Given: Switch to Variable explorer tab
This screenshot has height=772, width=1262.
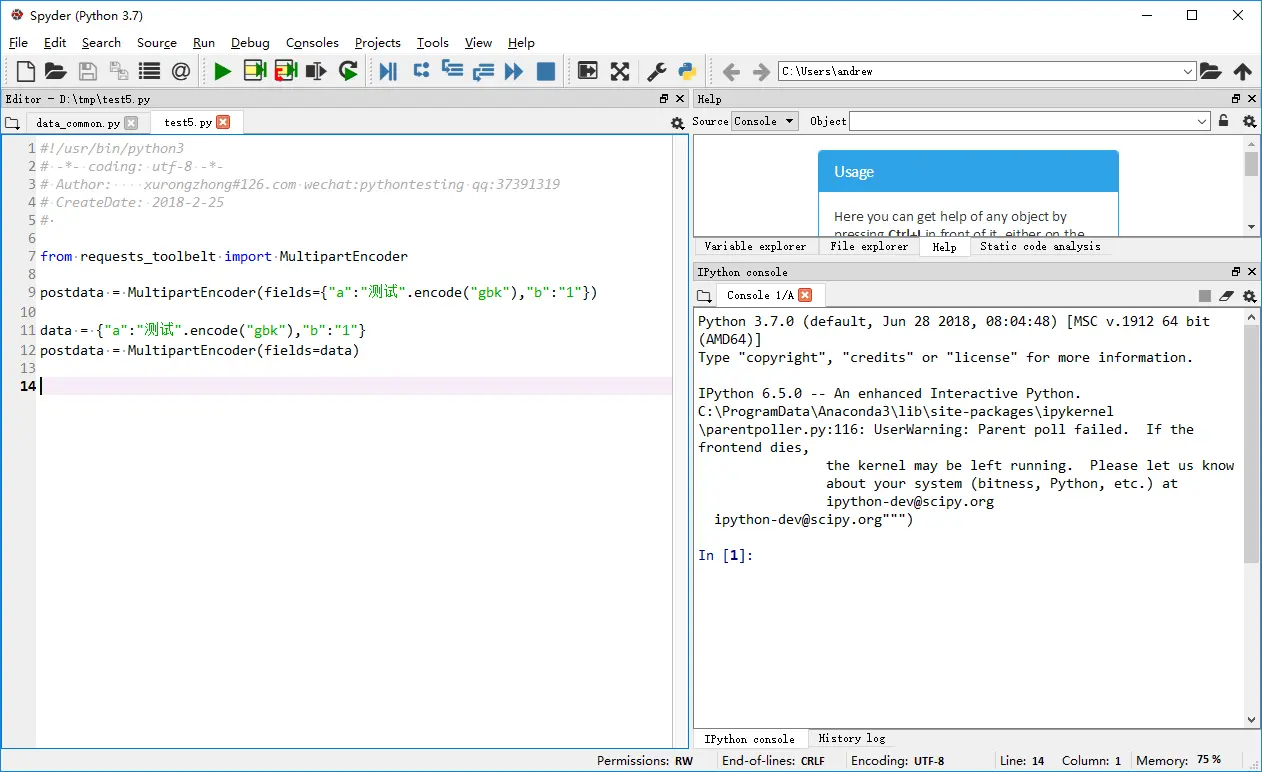Looking at the screenshot, I should (755, 246).
